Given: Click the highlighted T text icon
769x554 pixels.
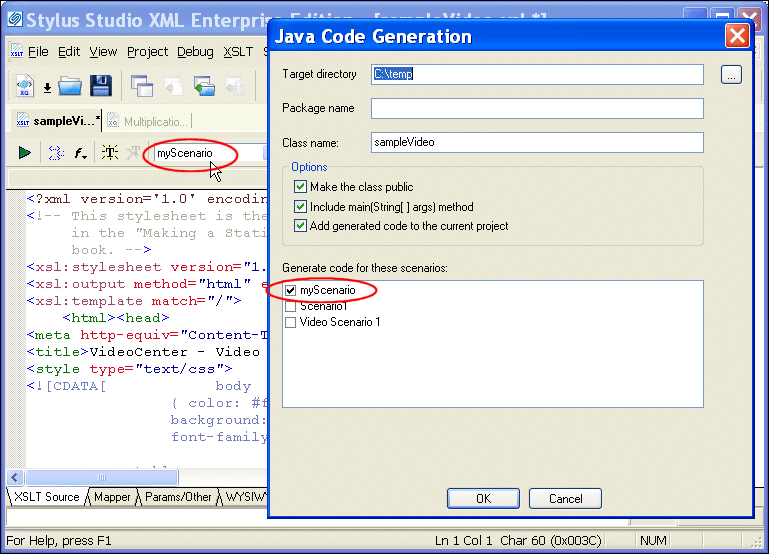Looking at the screenshot, I should point(109,153).
